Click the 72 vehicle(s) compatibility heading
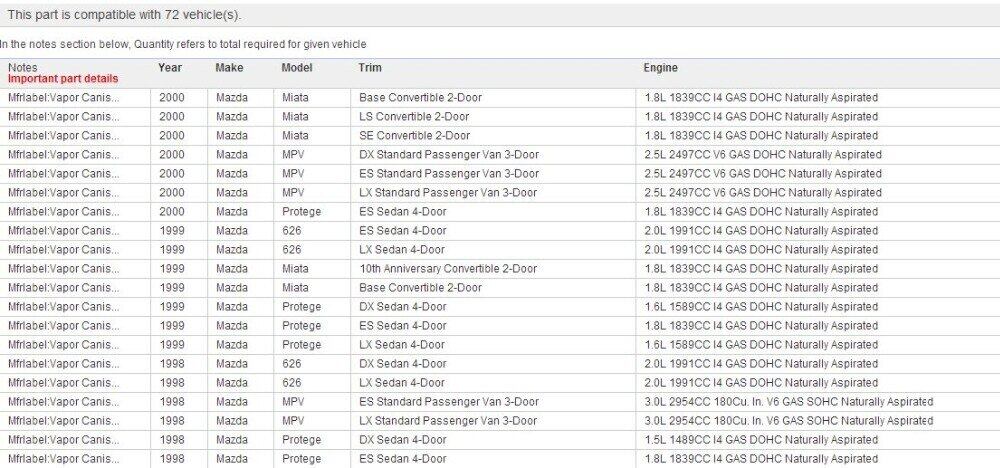The image size is (1000, 468). (124, 15)
